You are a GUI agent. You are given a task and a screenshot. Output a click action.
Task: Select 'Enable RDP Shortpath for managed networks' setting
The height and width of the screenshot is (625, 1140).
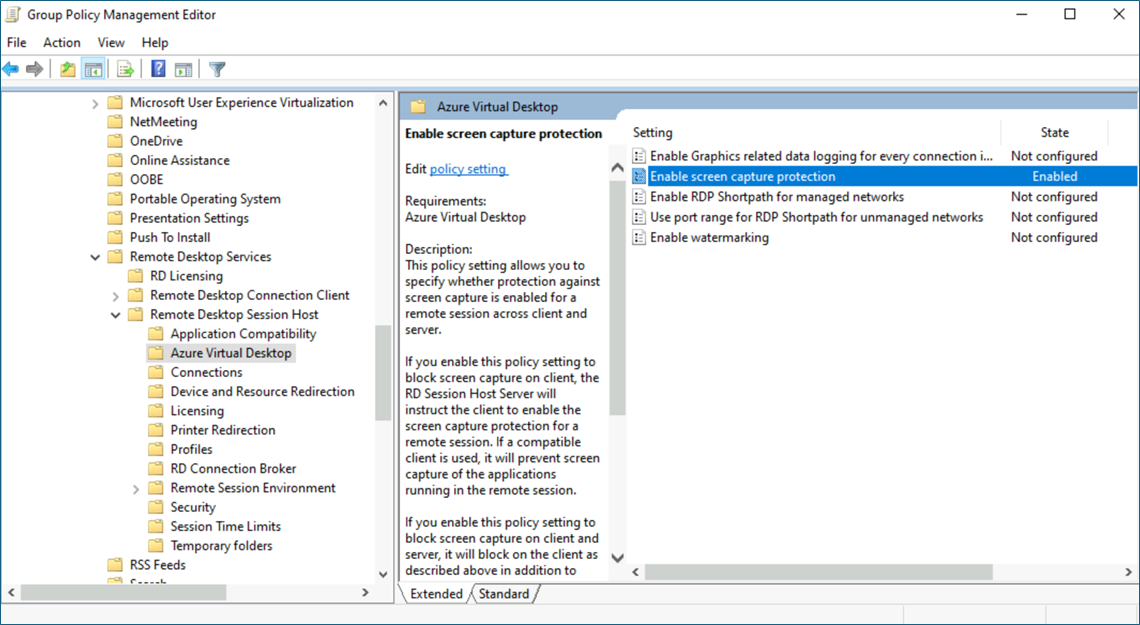[776, 197]
